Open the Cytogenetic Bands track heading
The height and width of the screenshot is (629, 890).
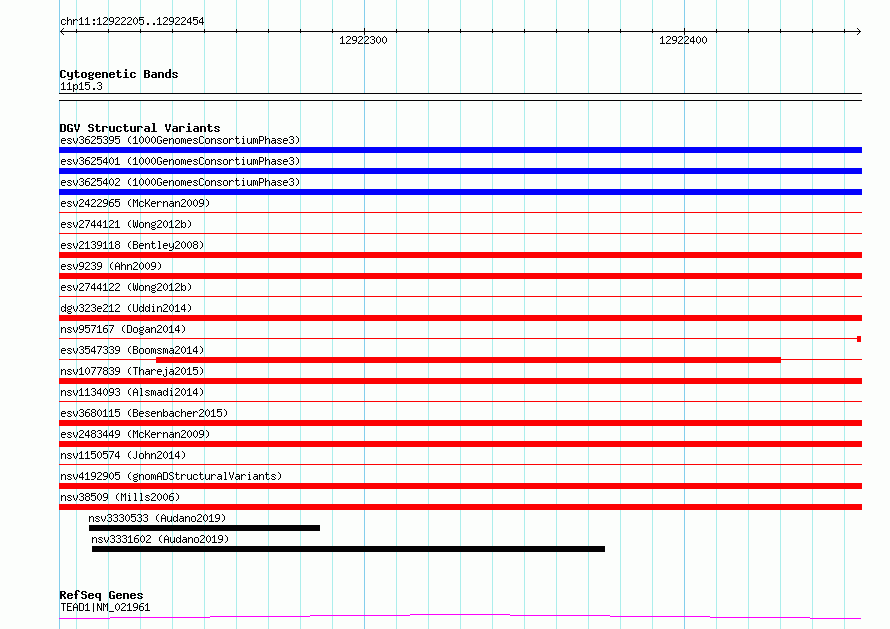(x=119, y=74)
